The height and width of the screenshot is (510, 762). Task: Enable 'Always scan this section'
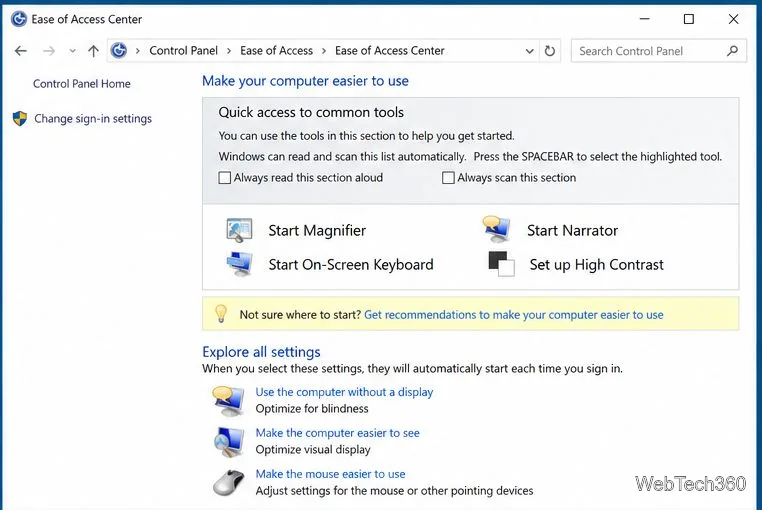pyautogui.click(x=448, y=177)
